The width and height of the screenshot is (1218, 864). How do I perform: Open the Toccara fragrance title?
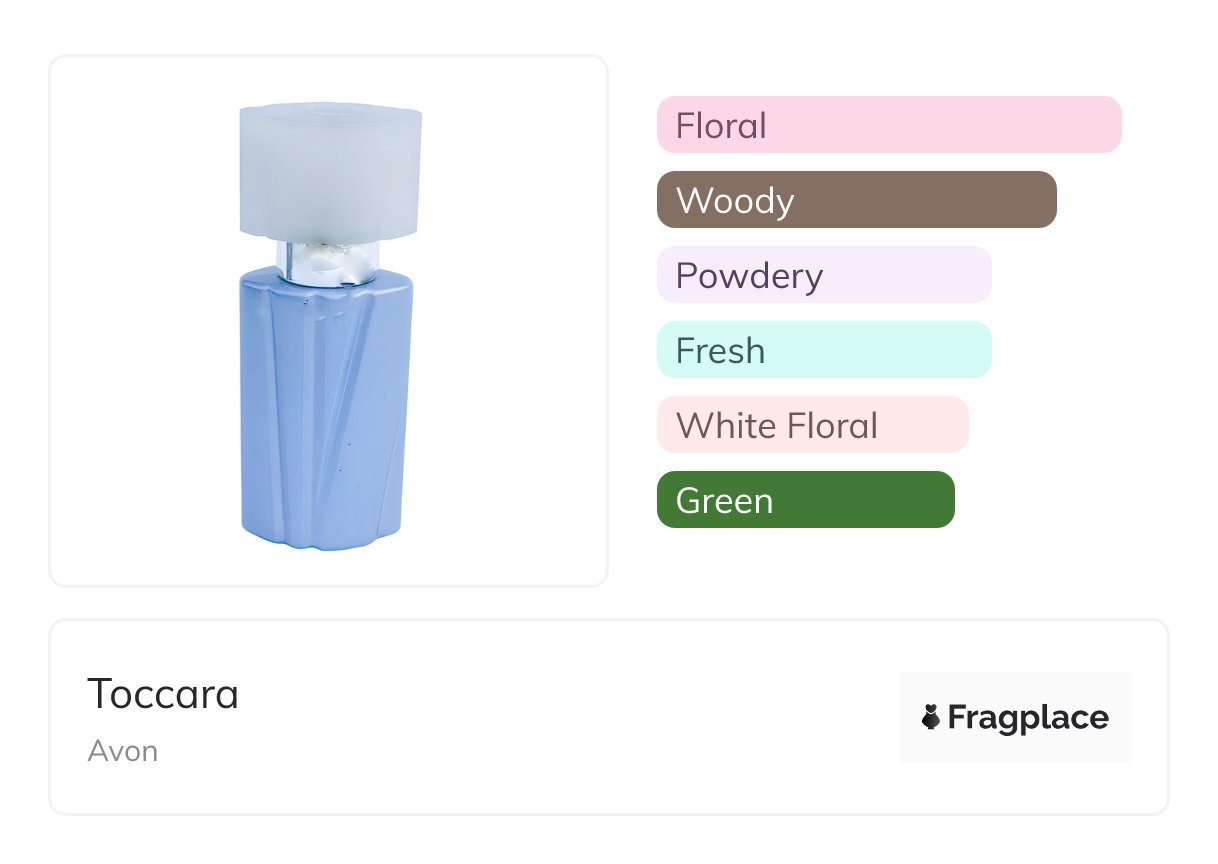tap(163, 693)
